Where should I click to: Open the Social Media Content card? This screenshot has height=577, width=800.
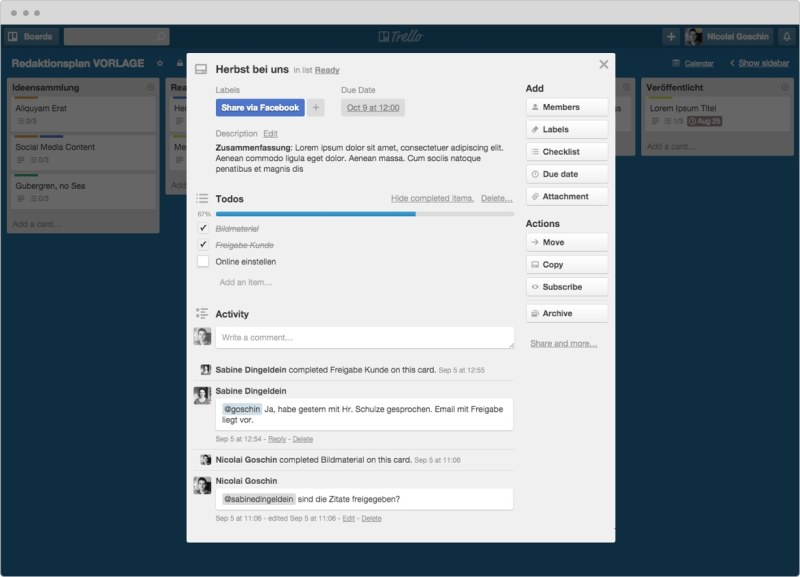(83, 152)
